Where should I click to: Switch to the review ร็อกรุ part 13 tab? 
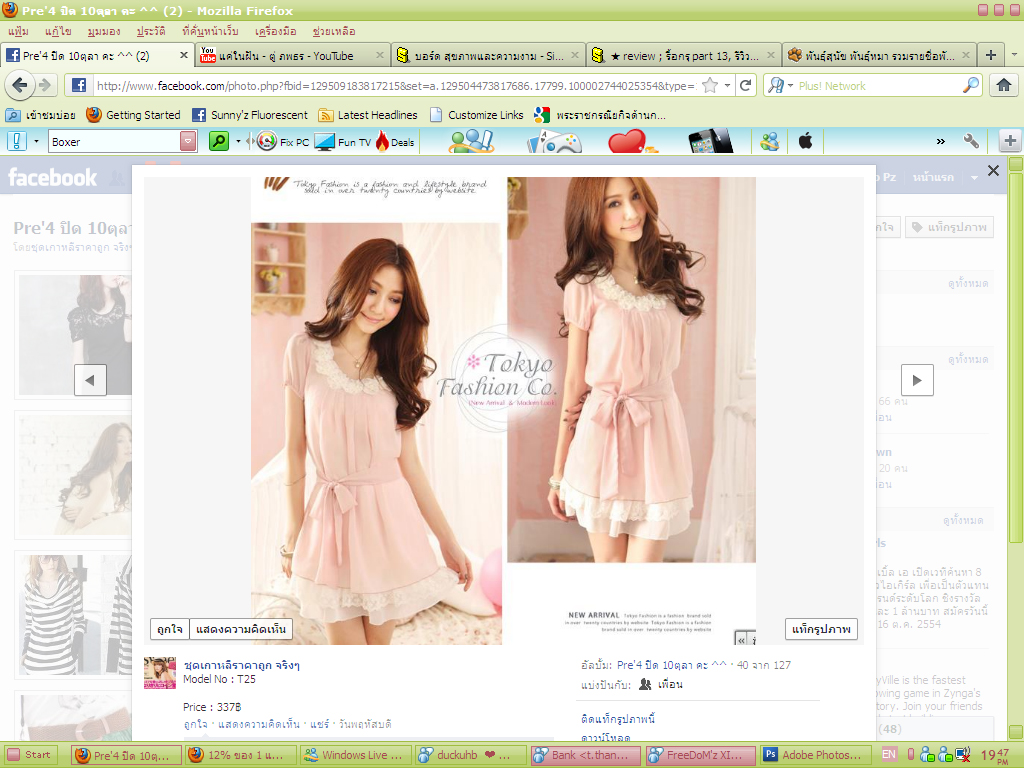point(684,56)
